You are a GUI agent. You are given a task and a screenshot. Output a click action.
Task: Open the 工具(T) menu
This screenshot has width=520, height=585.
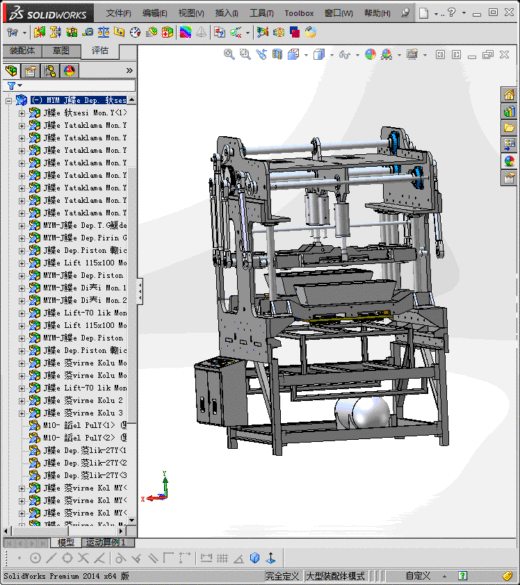coord(261,13)
